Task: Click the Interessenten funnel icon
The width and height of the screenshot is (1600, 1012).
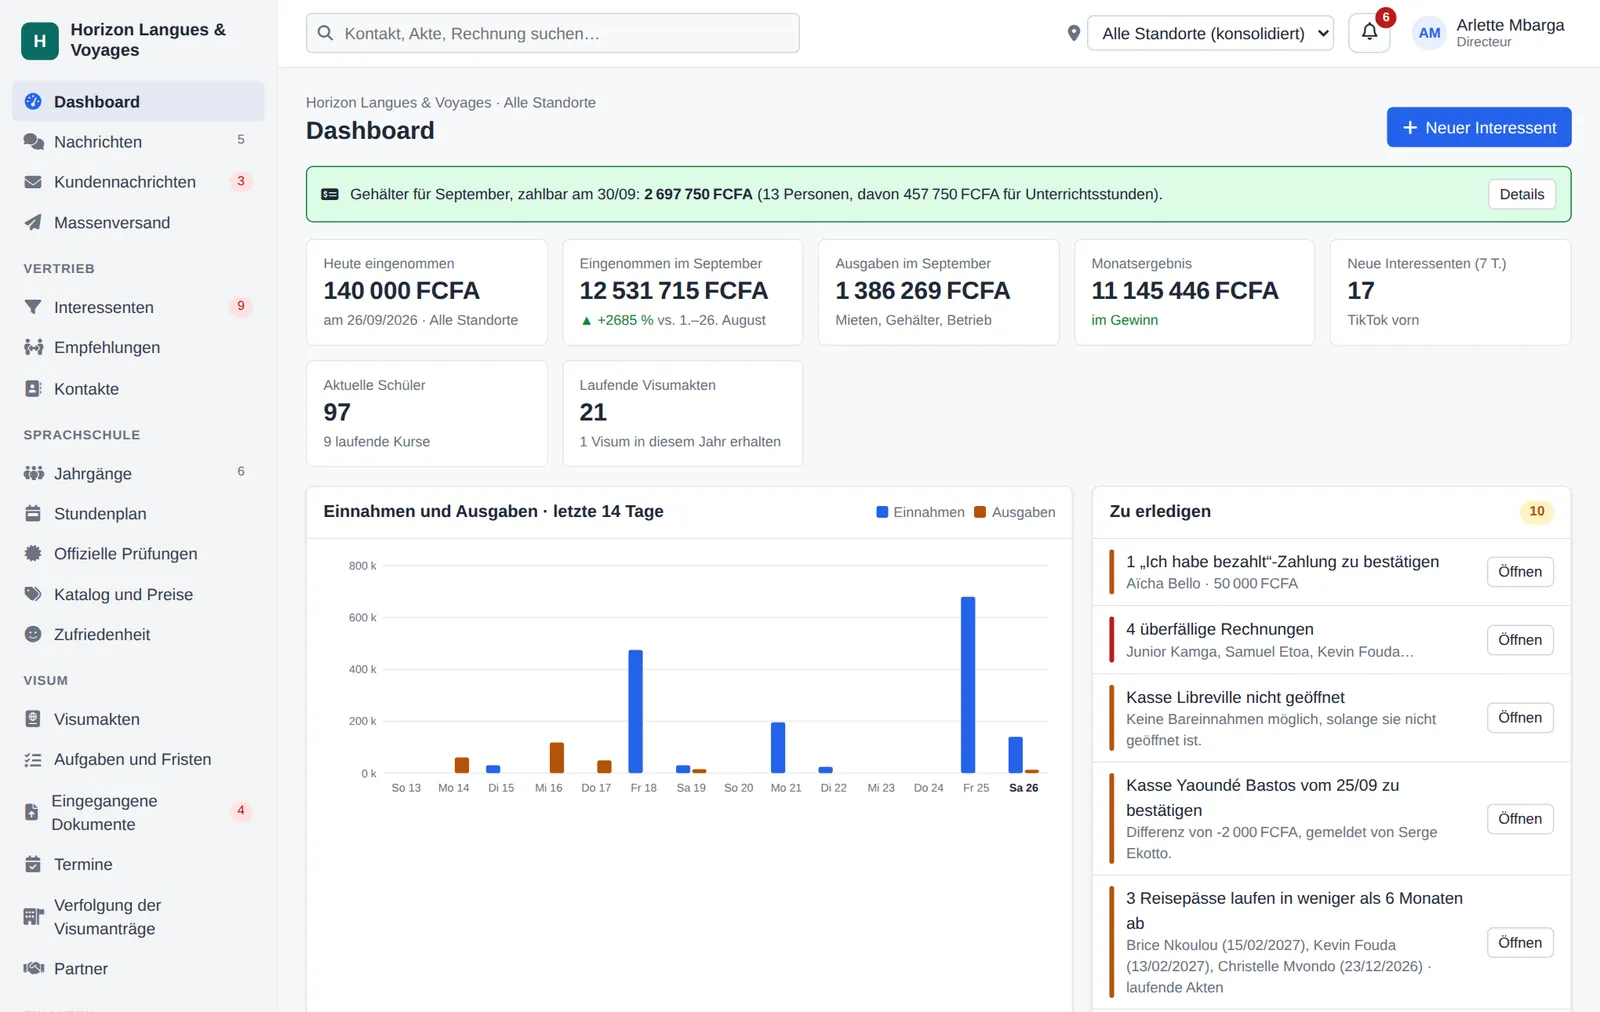Action: pyautogui.click(x=33, y=307)
